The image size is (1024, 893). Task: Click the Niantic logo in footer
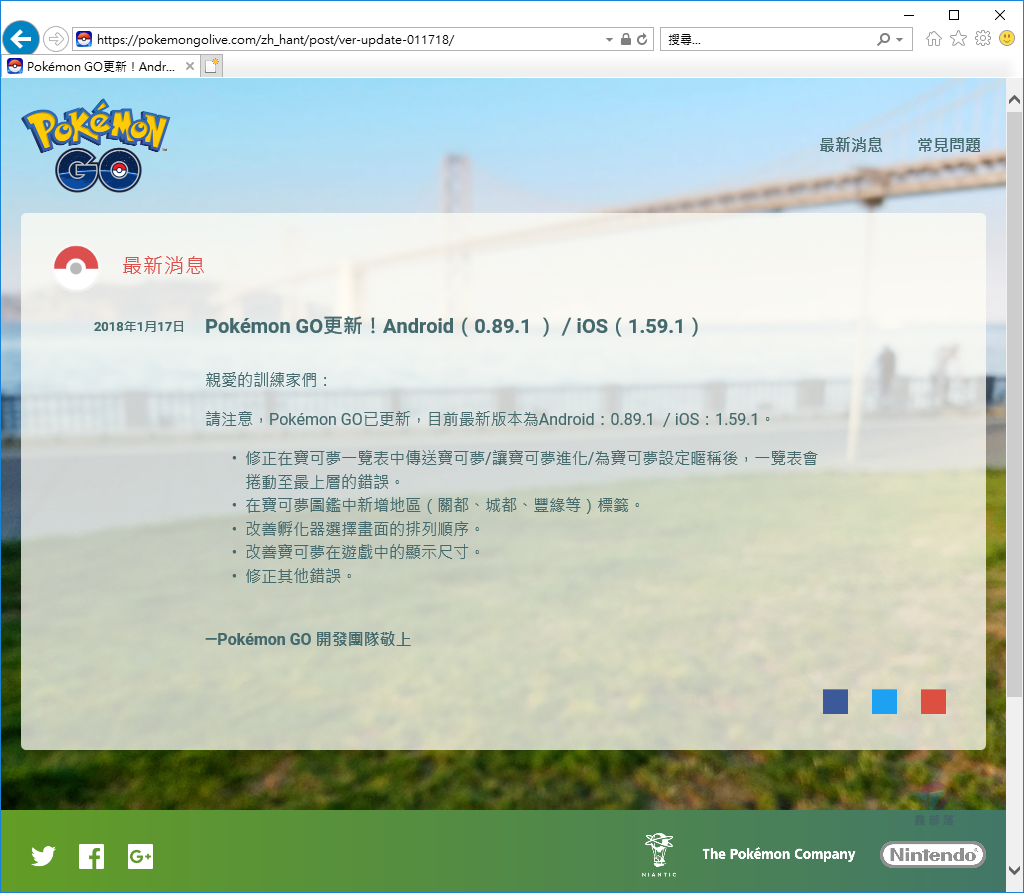pos(658,854)
